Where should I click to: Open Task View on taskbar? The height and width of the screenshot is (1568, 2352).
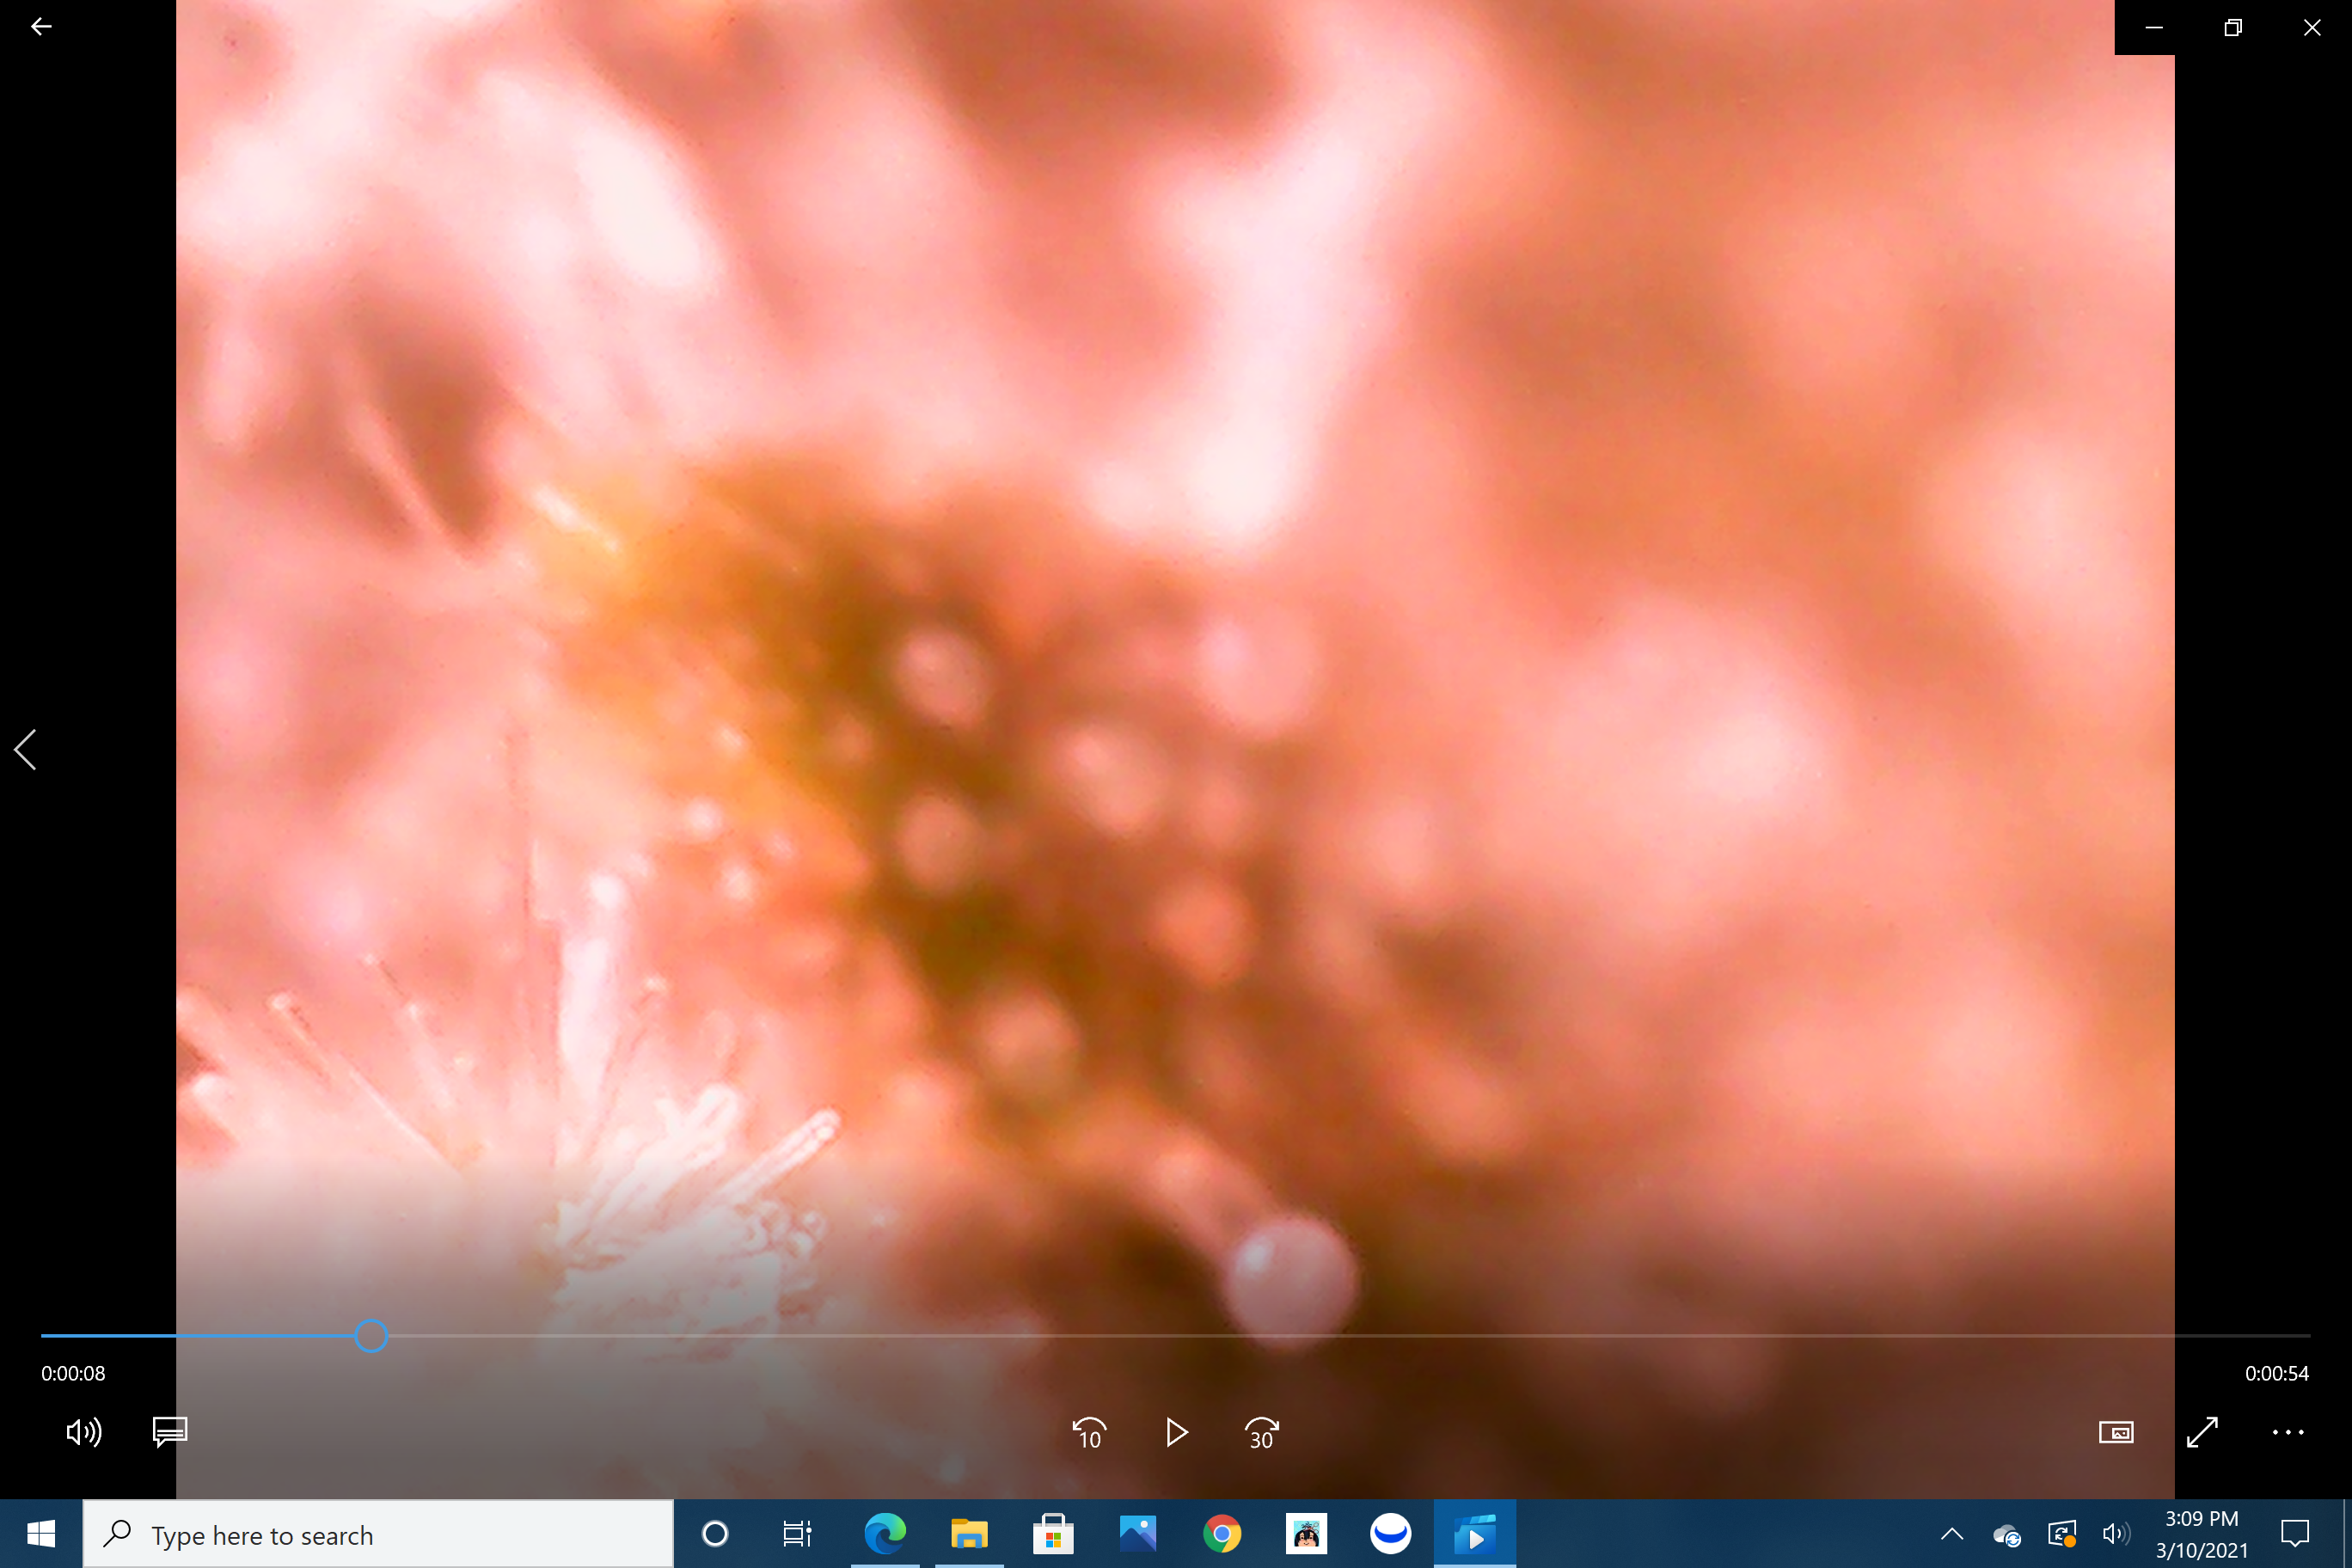pos(797,1534)
